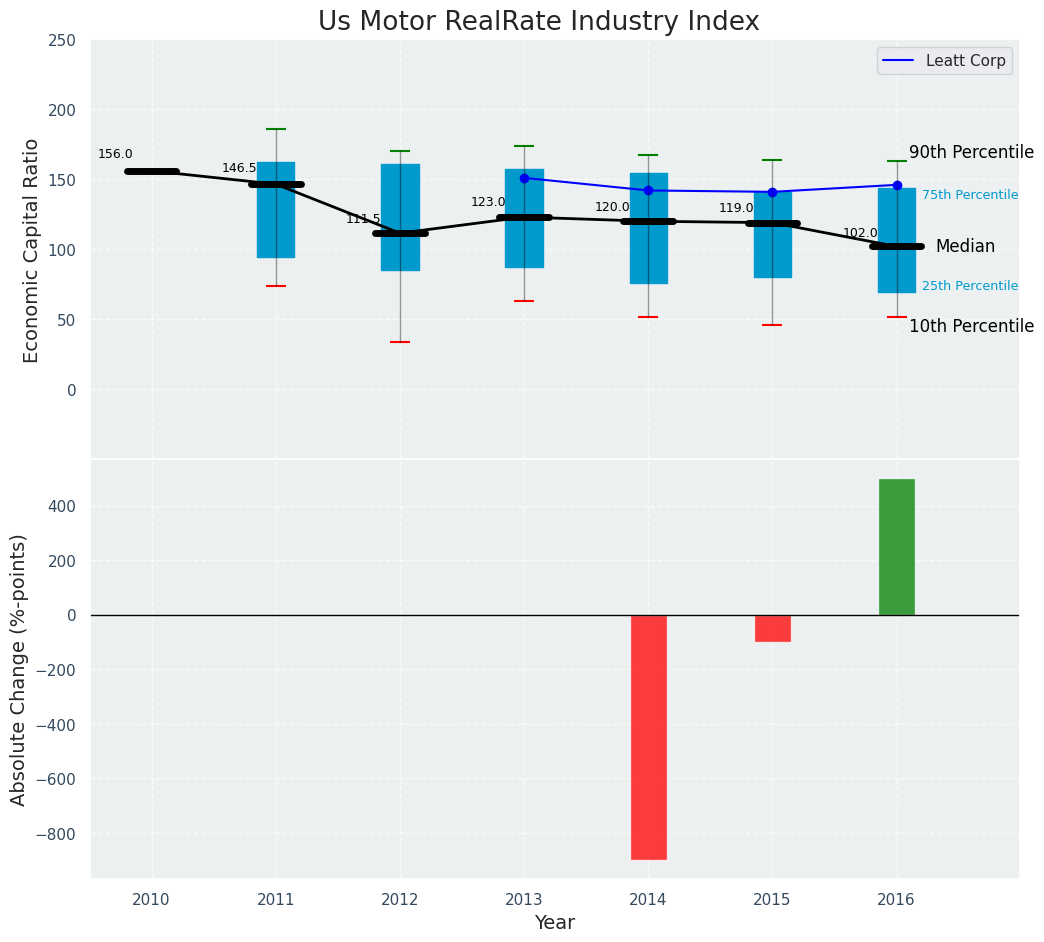Select the small red 2015 change bar
This screenshot has height=942, width=1044.
pos(772,628)
